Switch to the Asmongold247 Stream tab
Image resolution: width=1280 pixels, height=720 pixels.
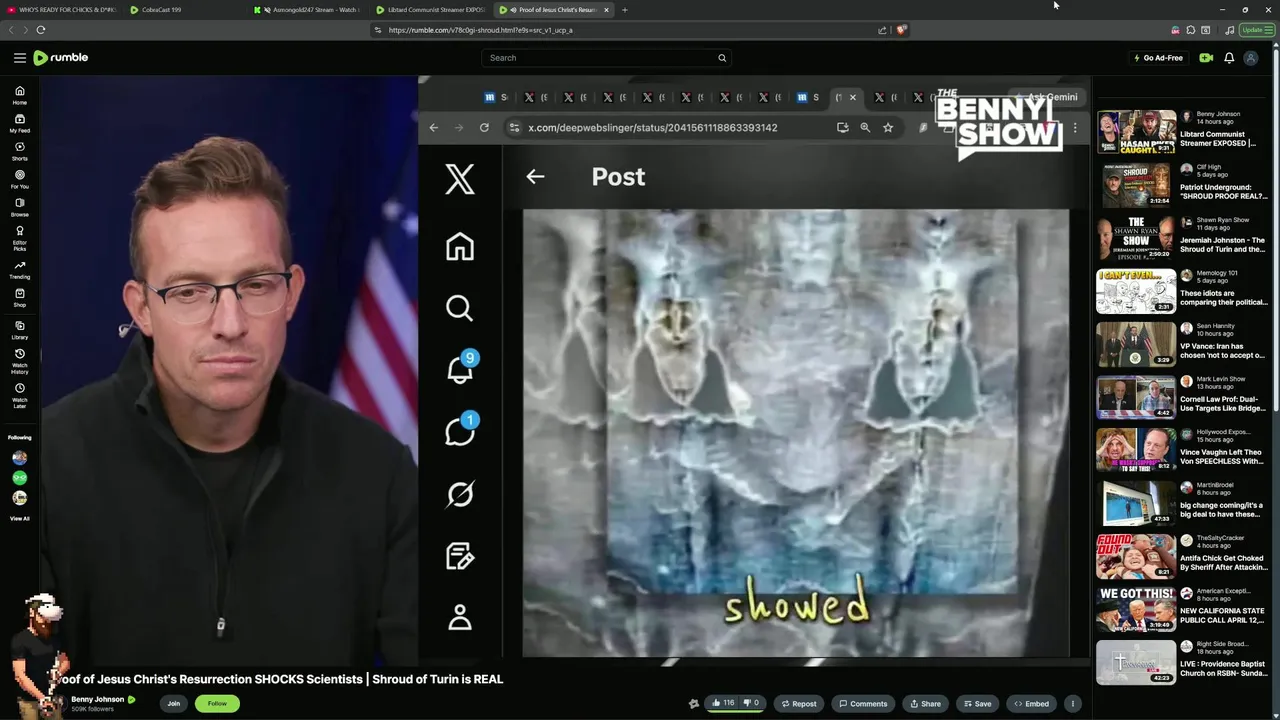(x=308, y=10)
